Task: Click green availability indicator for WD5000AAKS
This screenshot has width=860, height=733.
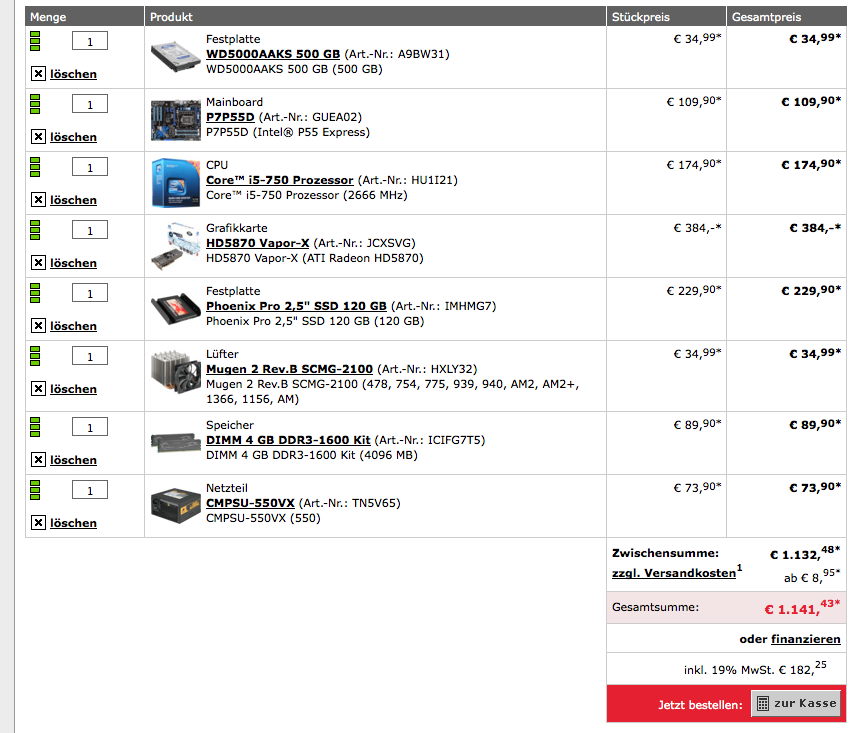Action: tap(35, 41)
